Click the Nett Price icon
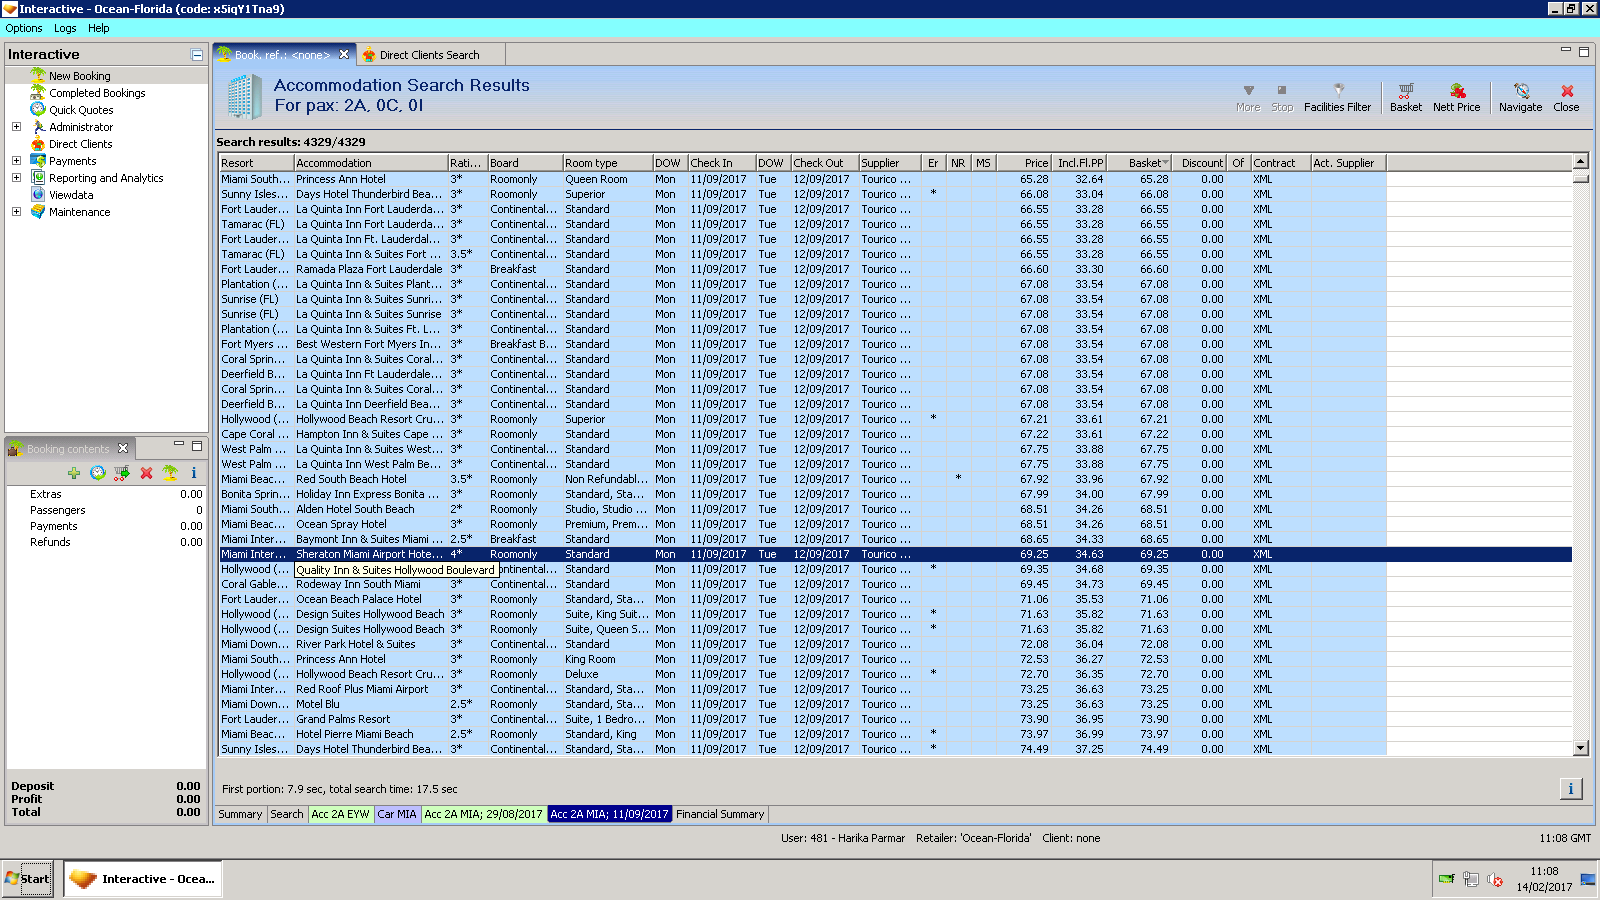1600x900 pixels. coord(1456,96)
